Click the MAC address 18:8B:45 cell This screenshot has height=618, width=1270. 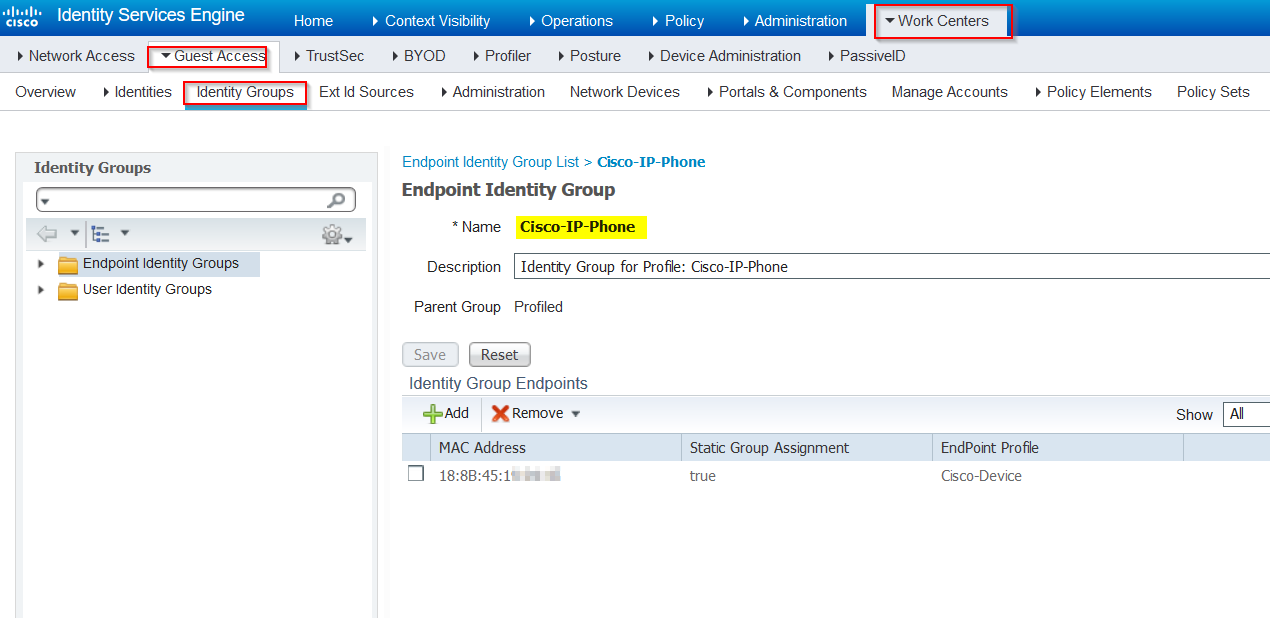[499, 476]
